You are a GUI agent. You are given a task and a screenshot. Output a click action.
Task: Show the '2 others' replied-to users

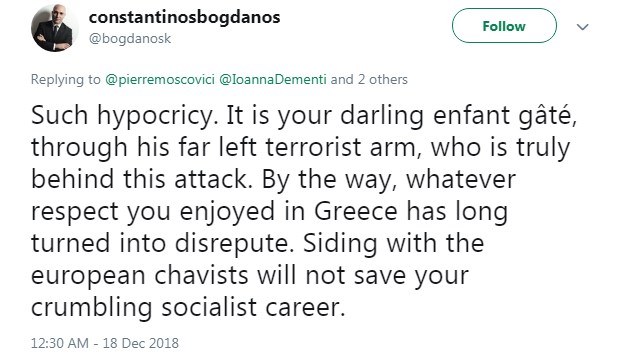tap(382, 79)
